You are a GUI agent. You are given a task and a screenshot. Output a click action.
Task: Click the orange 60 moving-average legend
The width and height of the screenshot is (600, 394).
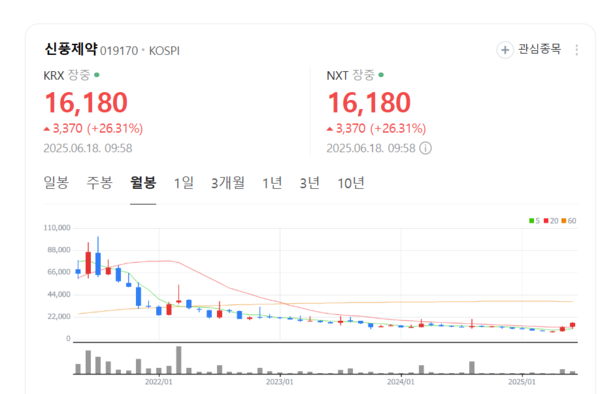(569, 221)
